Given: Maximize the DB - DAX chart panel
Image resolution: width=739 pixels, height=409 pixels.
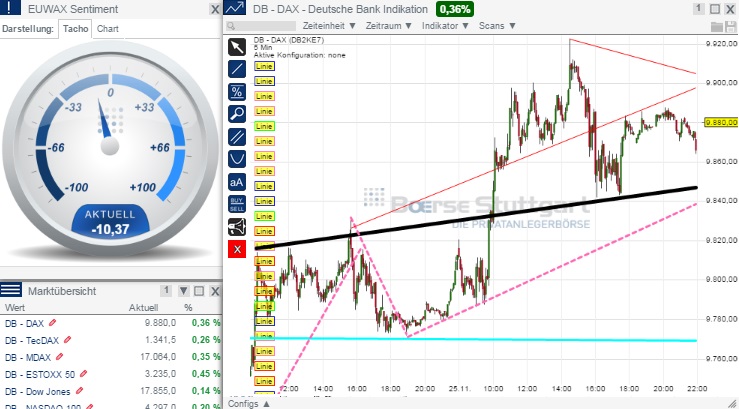Looking at the screenshot, I should (715, 9).
